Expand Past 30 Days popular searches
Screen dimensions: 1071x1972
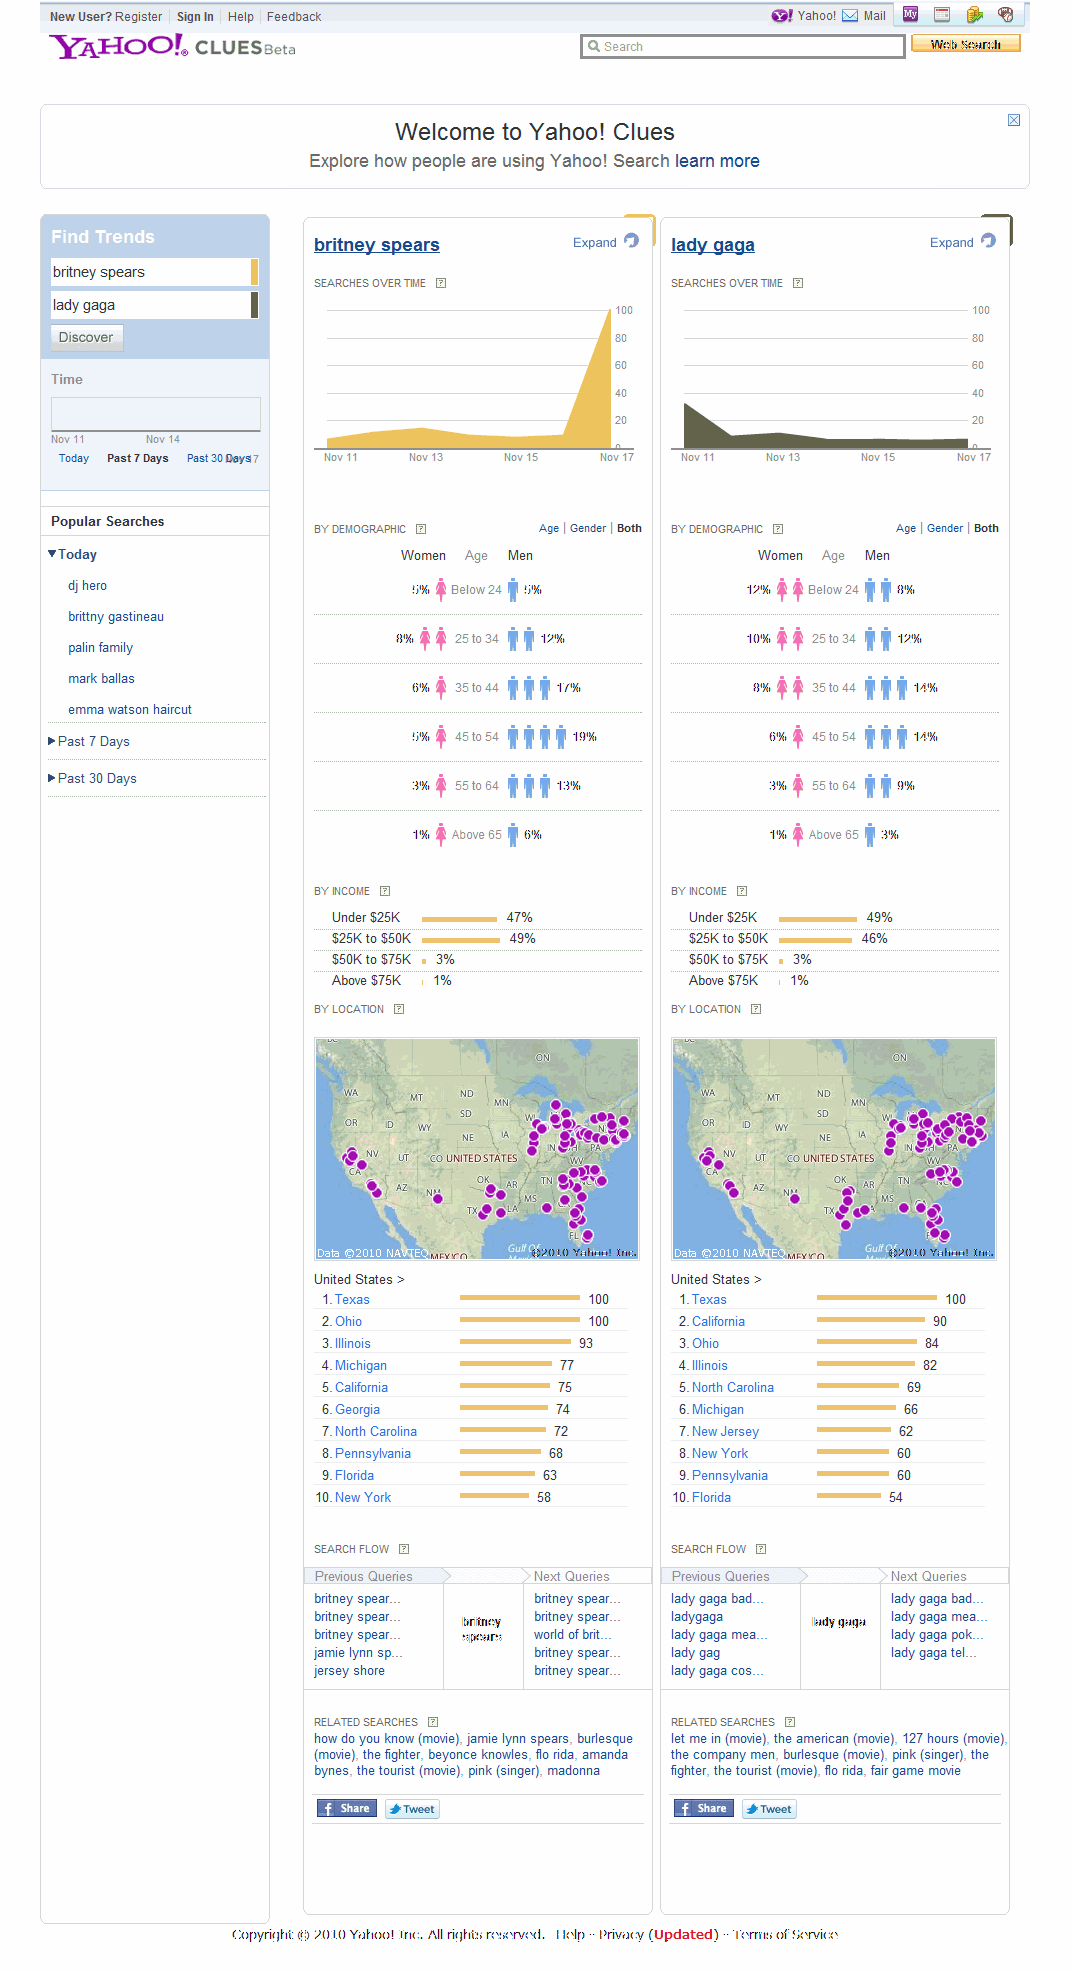[96, 778]
